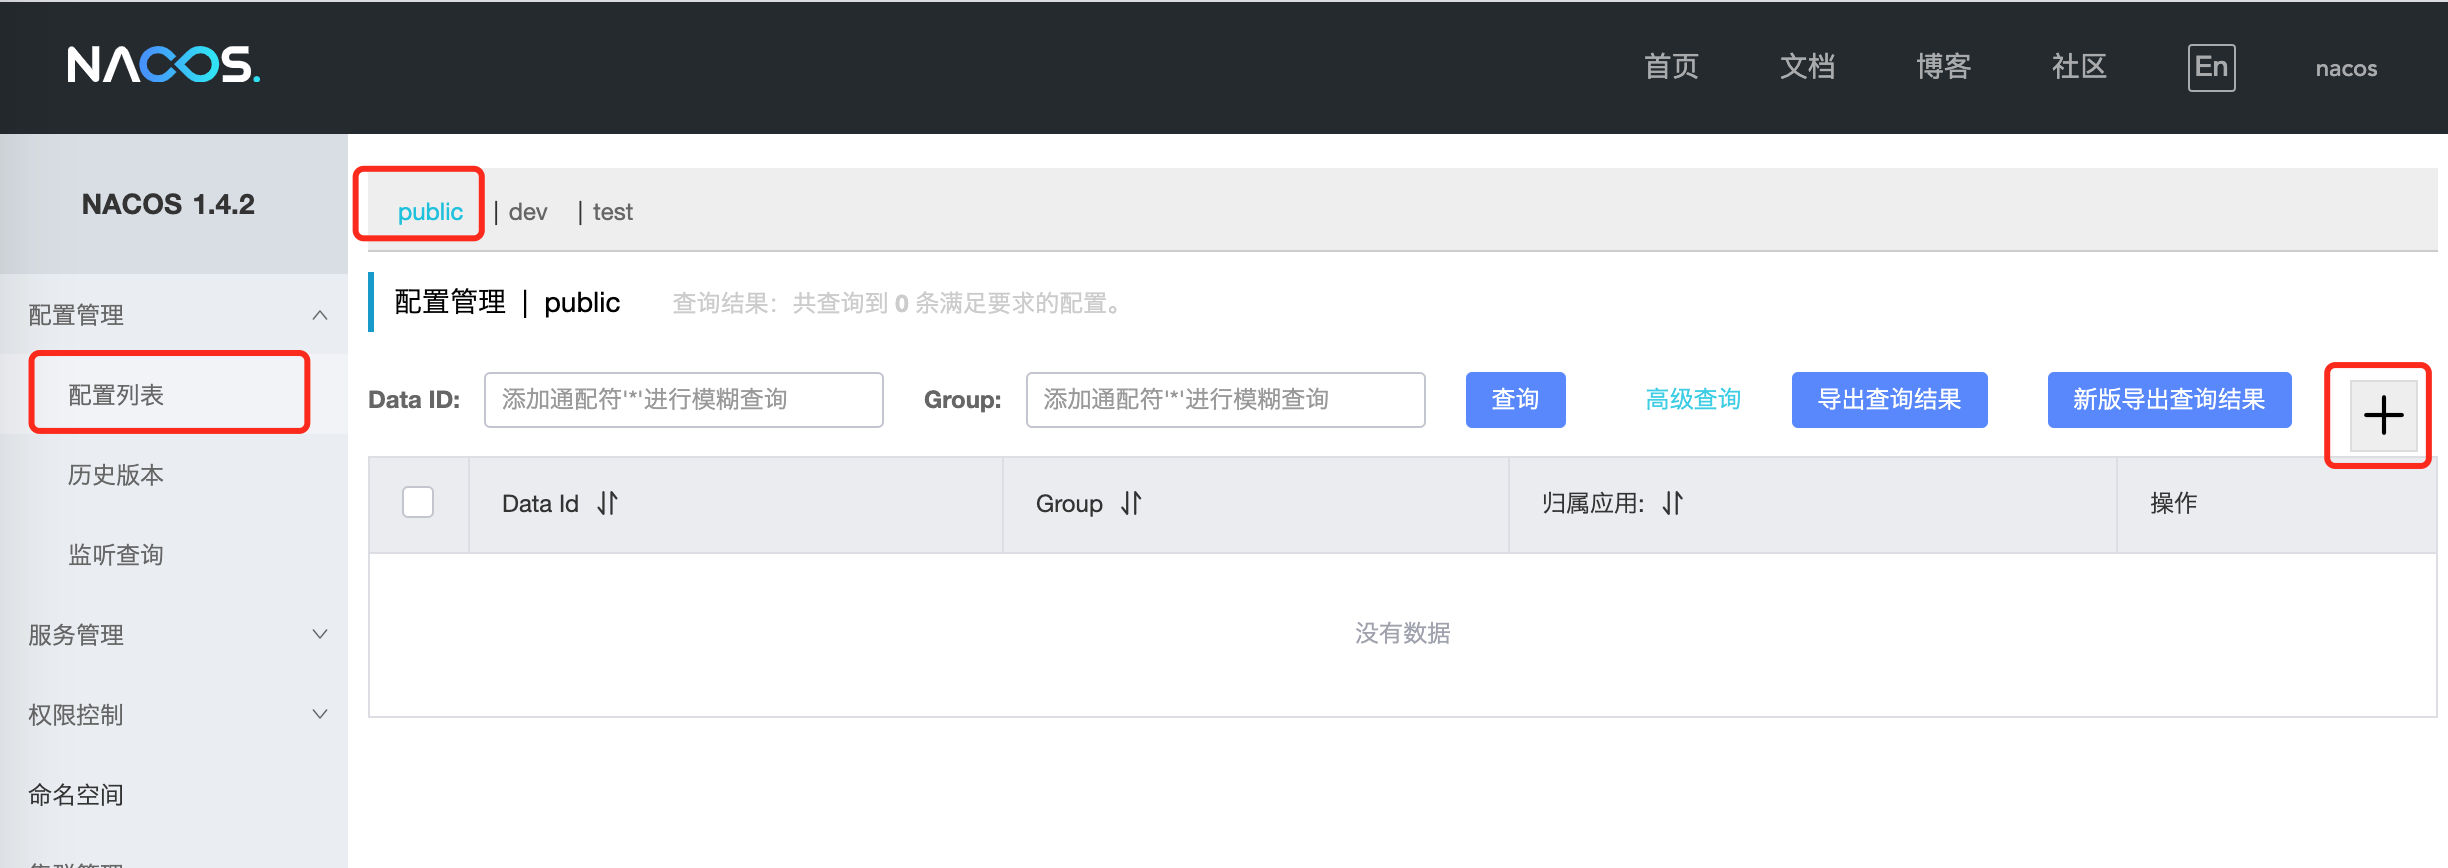Viewport: 2448px width, 868px height.
Task: Expand the 权限控制 menu section
Action: pyautogui.click(x=174, y=715)
